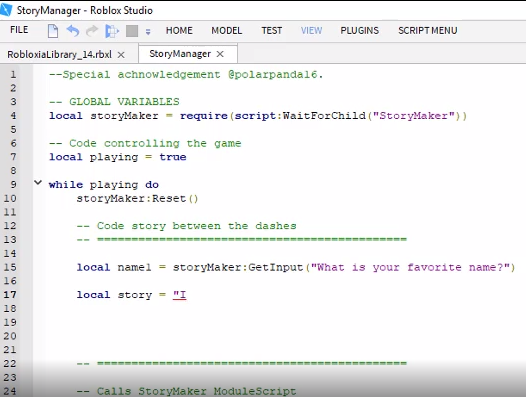Switch to the MODEL ribbon tab

(226, 31)
